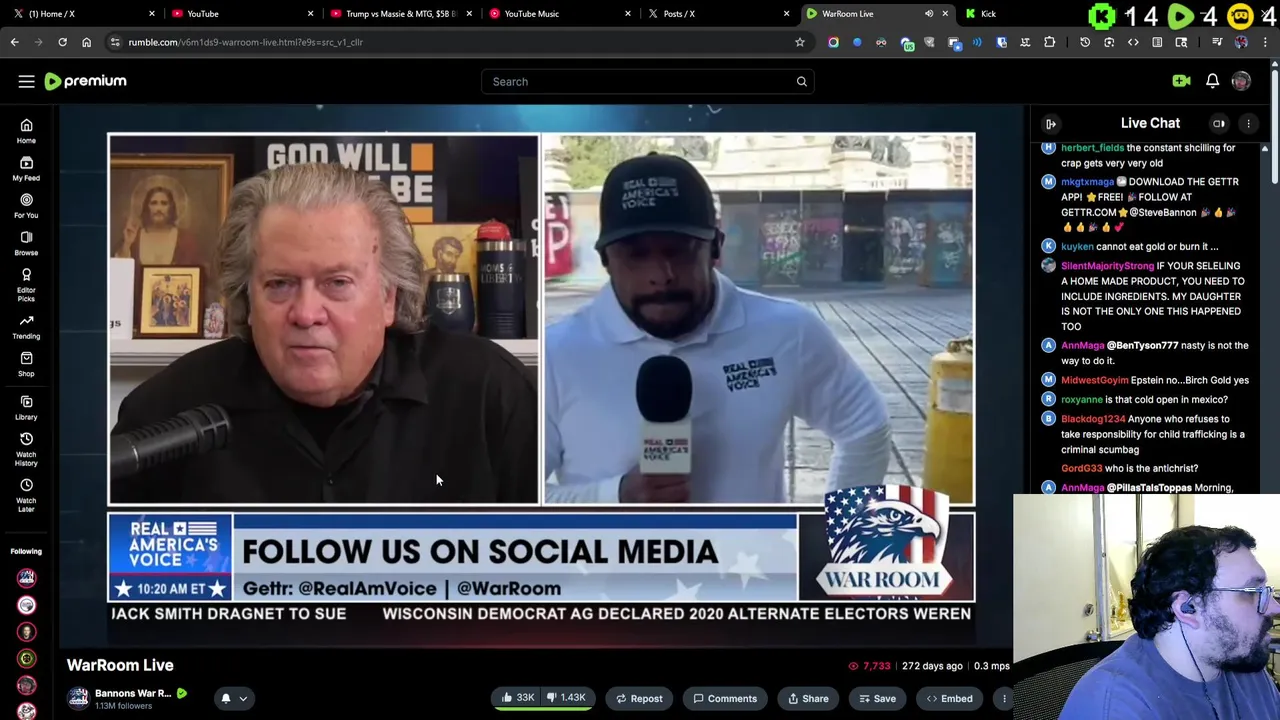Click the code brackets toolbar icon
Image resolution: width=1280 pixels, height=720 pixels.
[1133, 42]
